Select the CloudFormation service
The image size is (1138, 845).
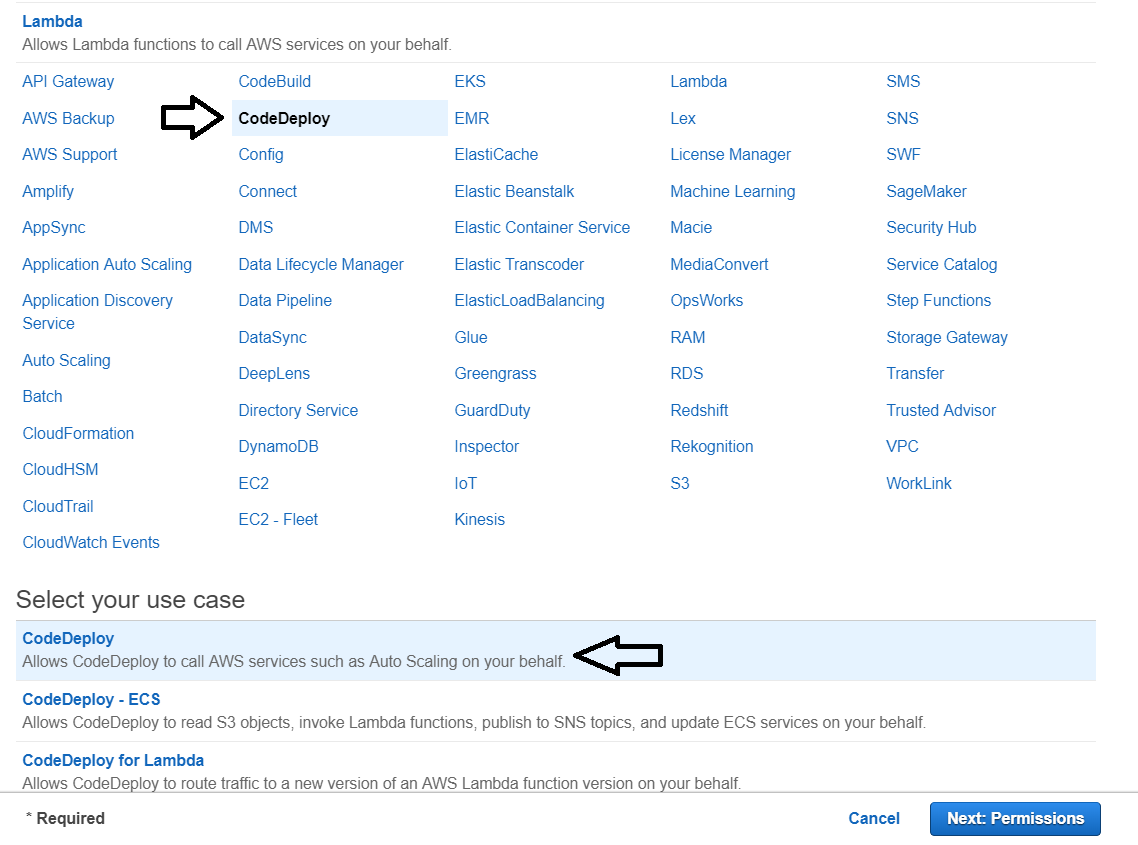[78, 433]
